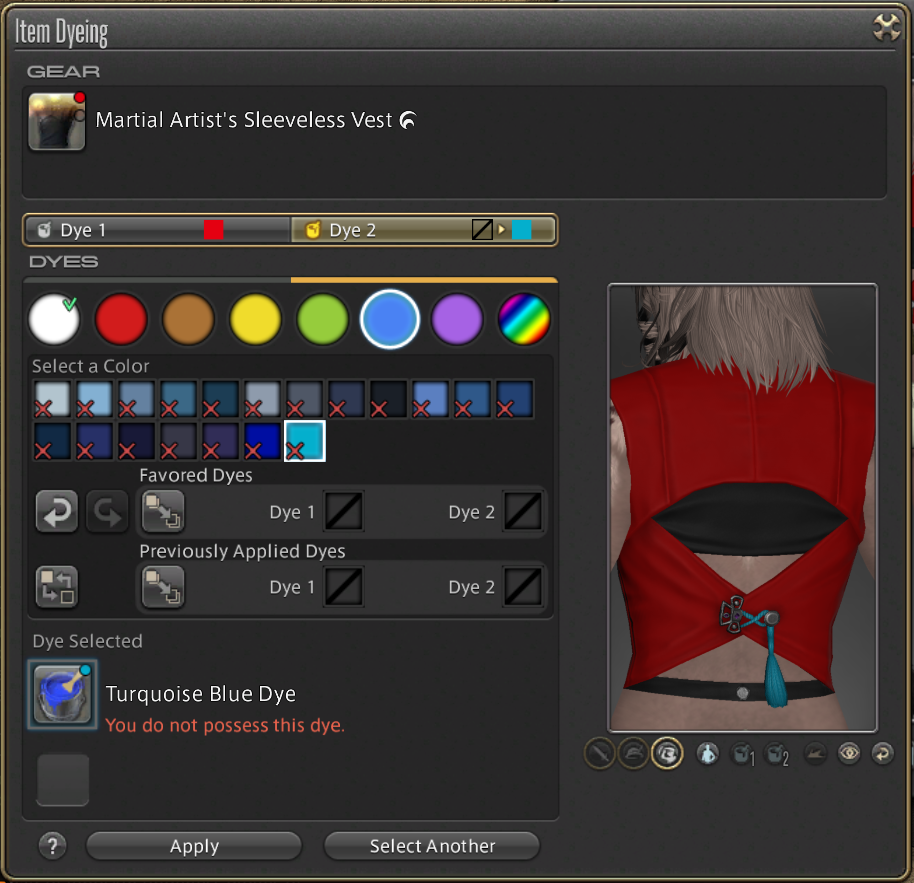The image size is (914, 883).
Task: Click the copy icon in Previously Applied Dyes row
Action: pos(163,587)
